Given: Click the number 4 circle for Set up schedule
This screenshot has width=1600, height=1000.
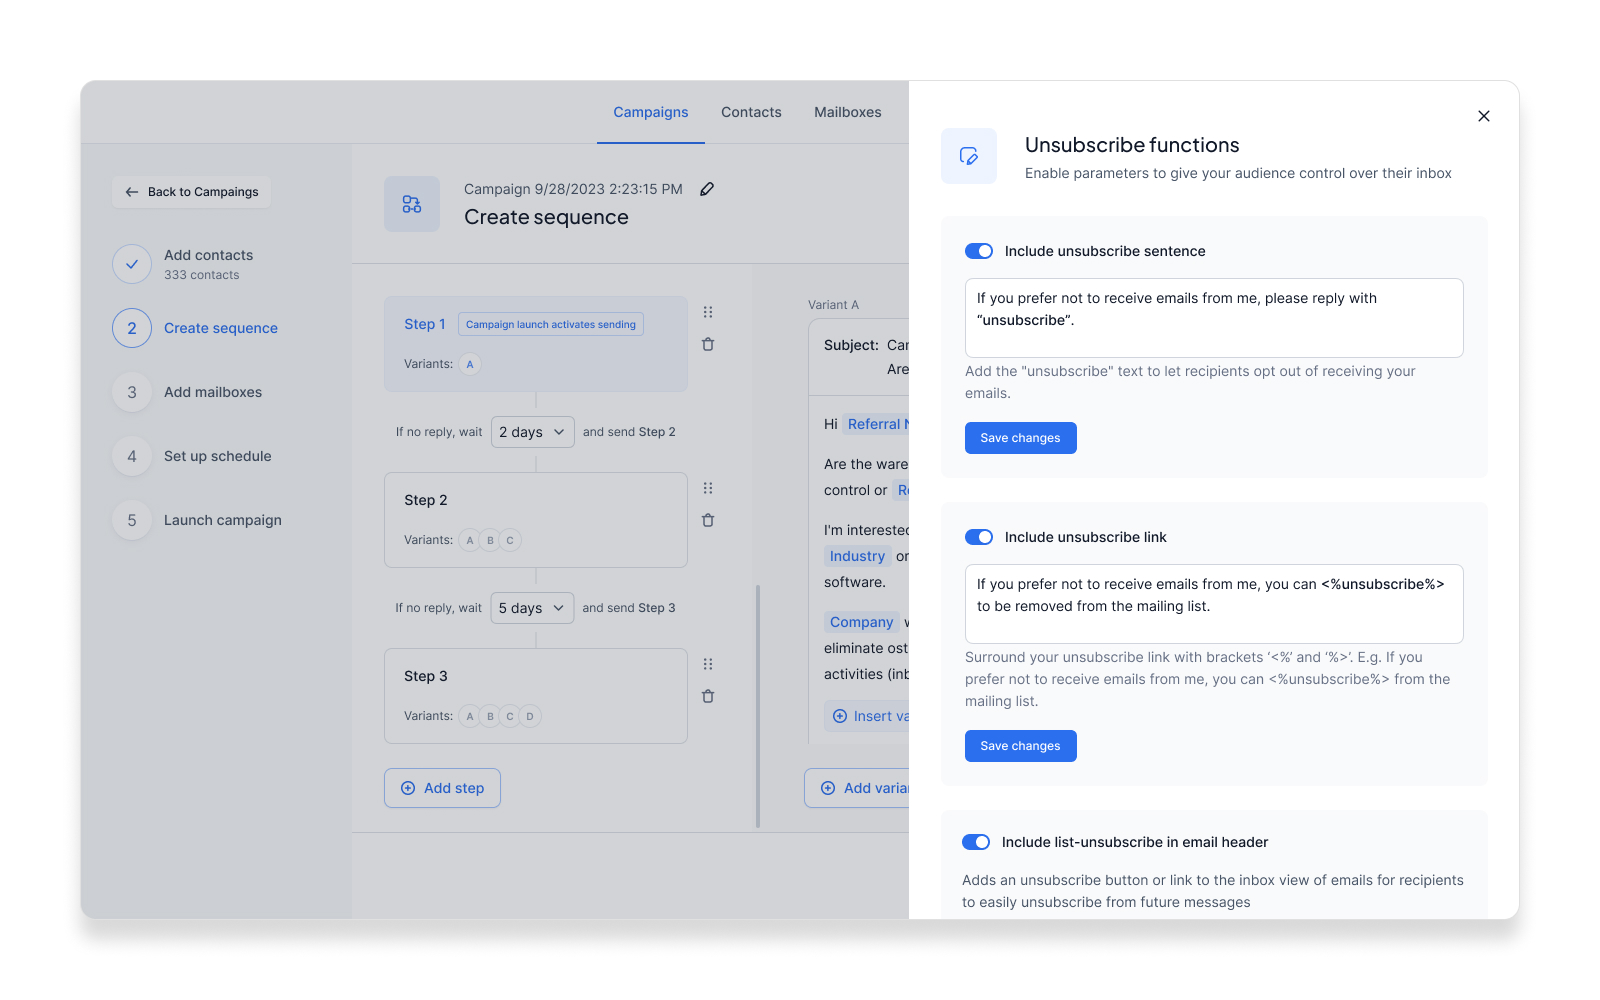Looking at the screenshot, I should click(x=132, y=456).
